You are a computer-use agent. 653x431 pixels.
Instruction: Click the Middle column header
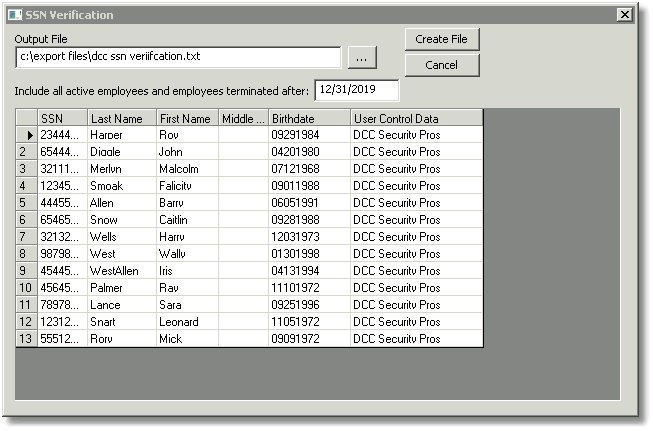tap(244, 118)
